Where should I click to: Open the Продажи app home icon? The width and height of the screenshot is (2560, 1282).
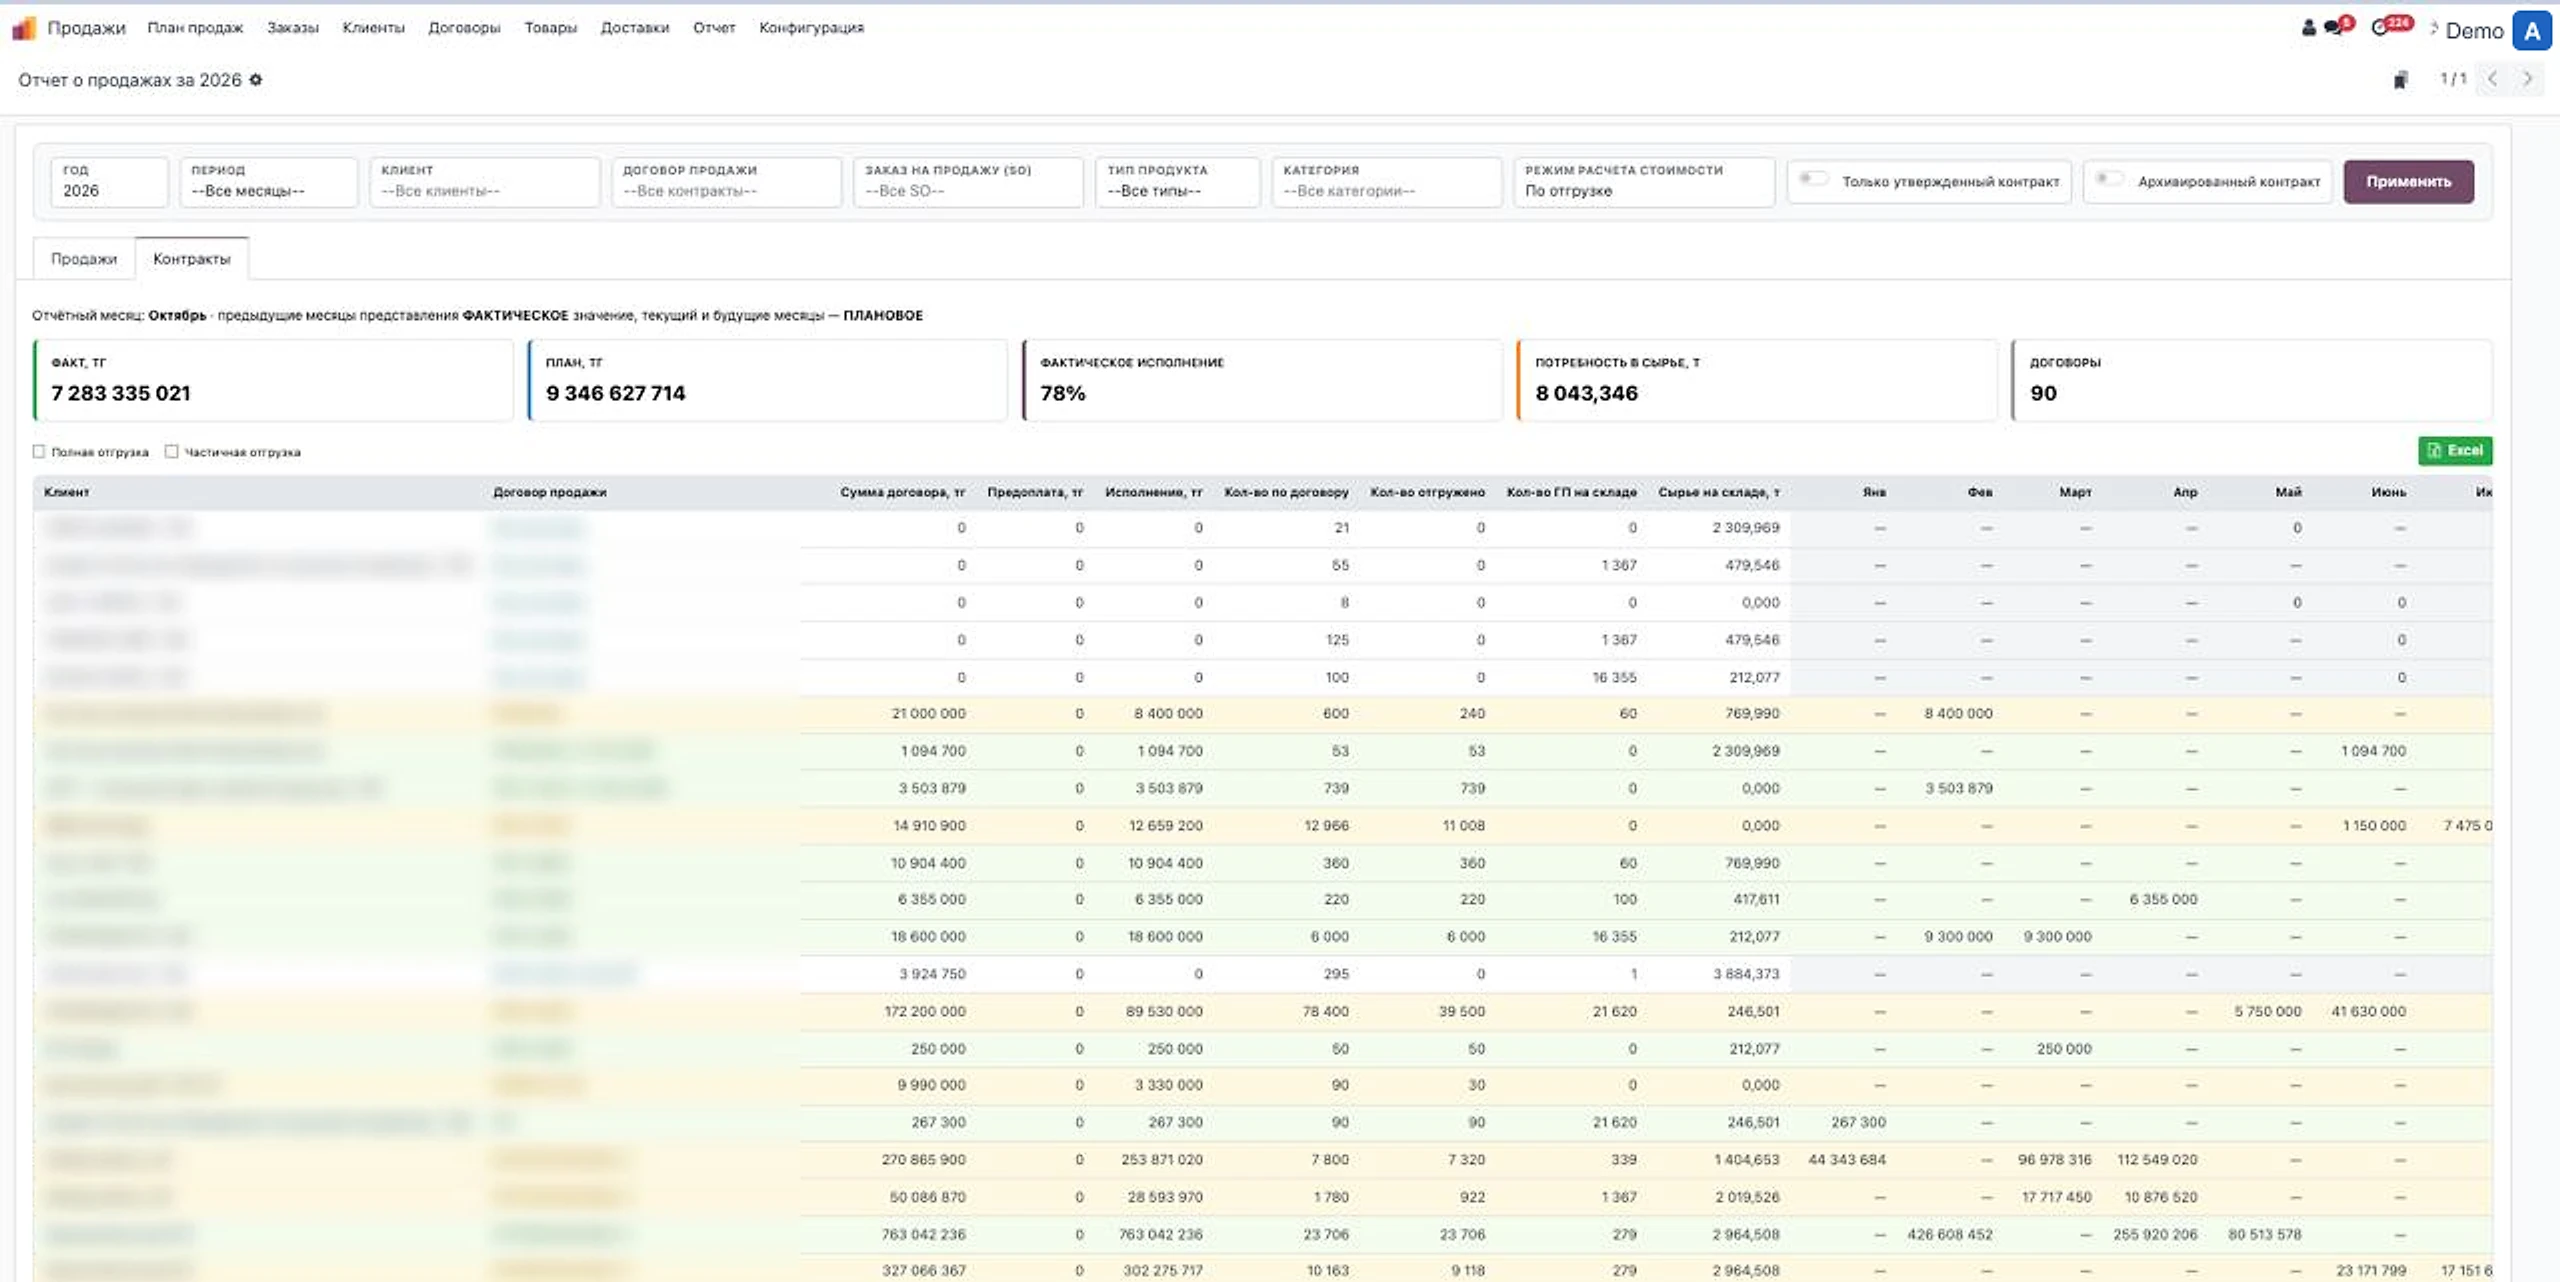tap(24, 28)
